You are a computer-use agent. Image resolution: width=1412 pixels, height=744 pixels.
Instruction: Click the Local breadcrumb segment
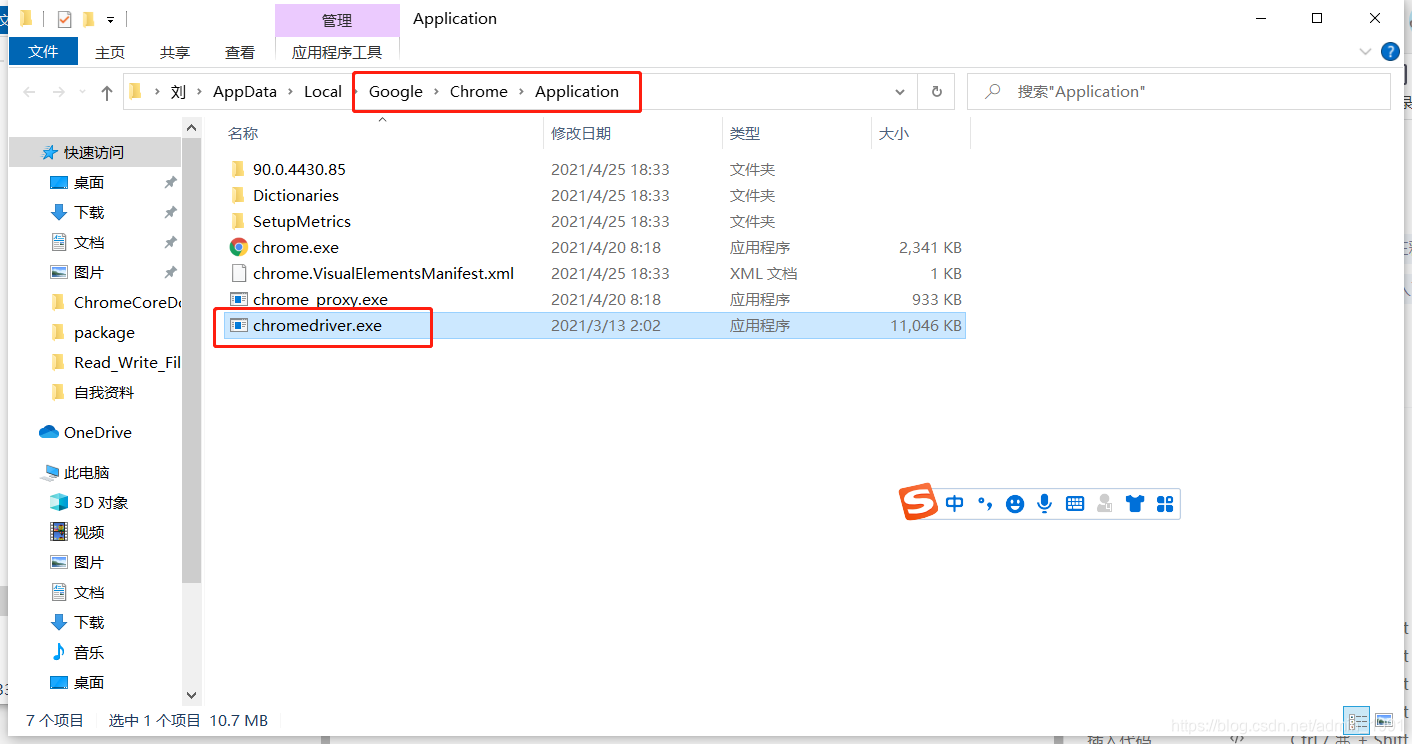click(x=323, y=92)
